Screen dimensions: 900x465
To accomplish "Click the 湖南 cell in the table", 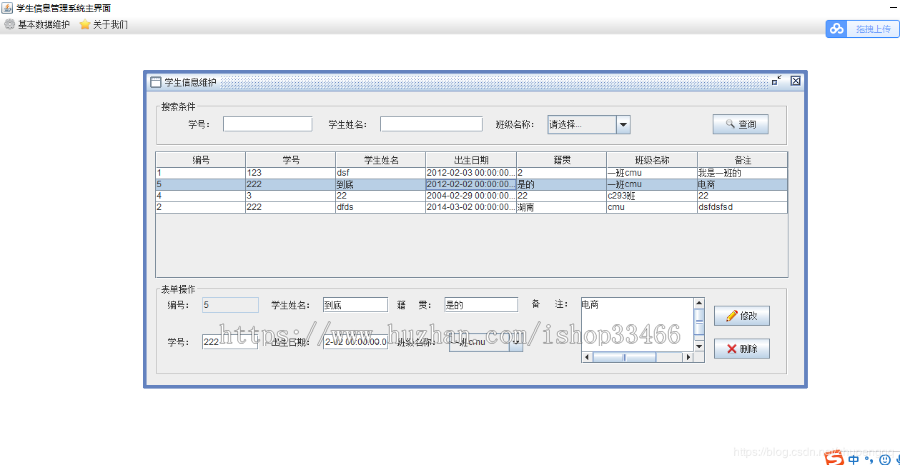I will click(561, 207).
